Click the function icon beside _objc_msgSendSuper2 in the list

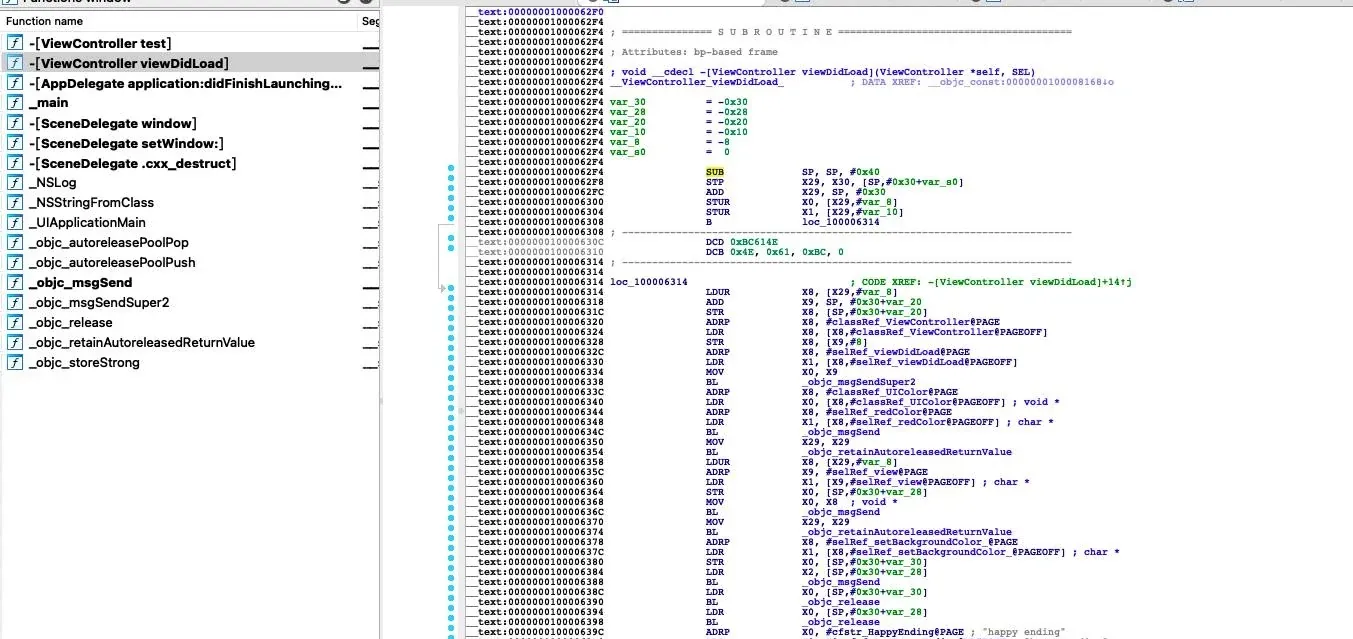[x=15, y=303]
